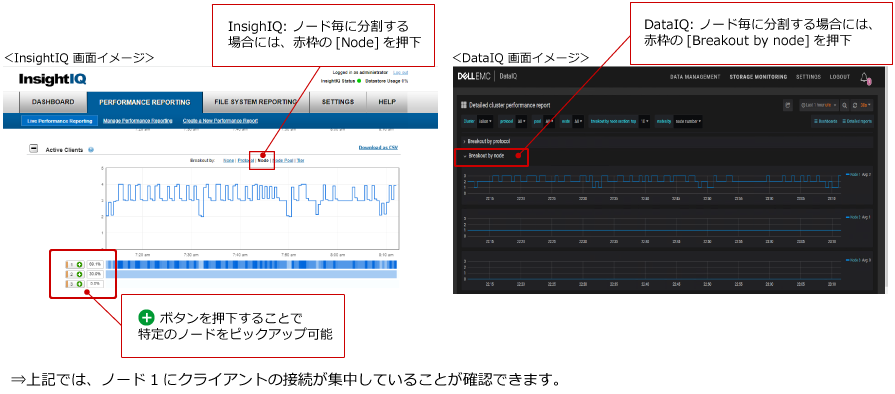Viewport: 895px width, 394px height.
Task: Select Live Performance Reporting
Action: tap(59, 121)
